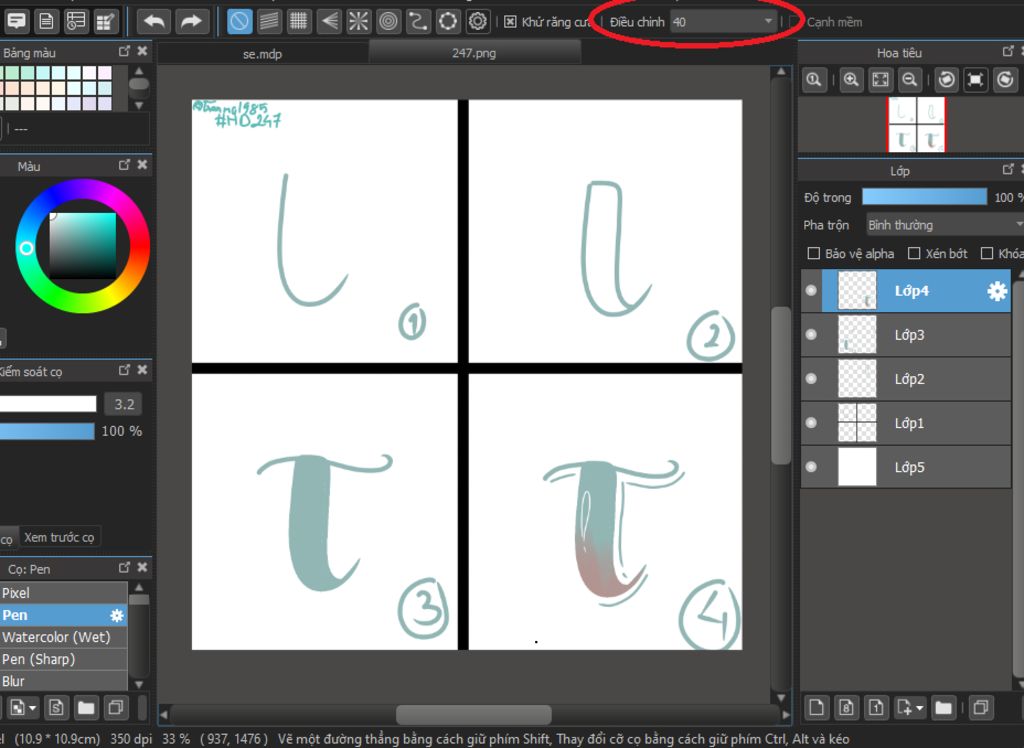Screen dimensions: 1024x748
Task: Turn snap off with the circle-slash icon
Action: pyautogui.click(x=240, y=22)
